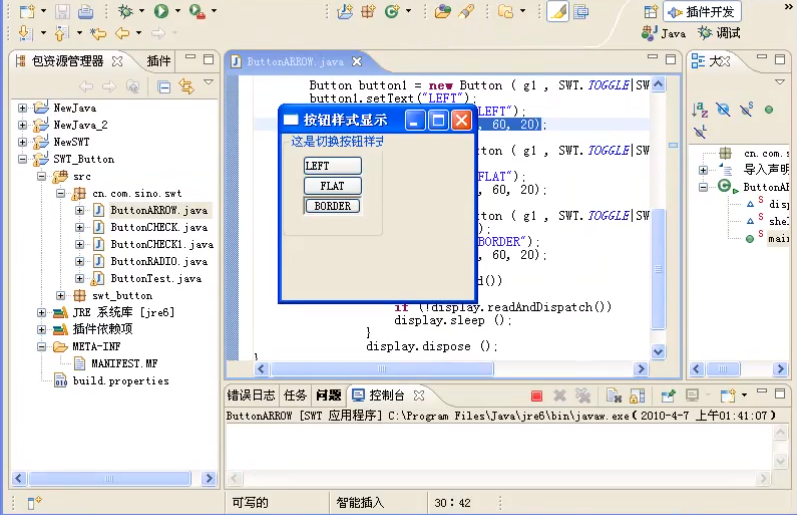Start debugging with the bug icon

[125, 12]
